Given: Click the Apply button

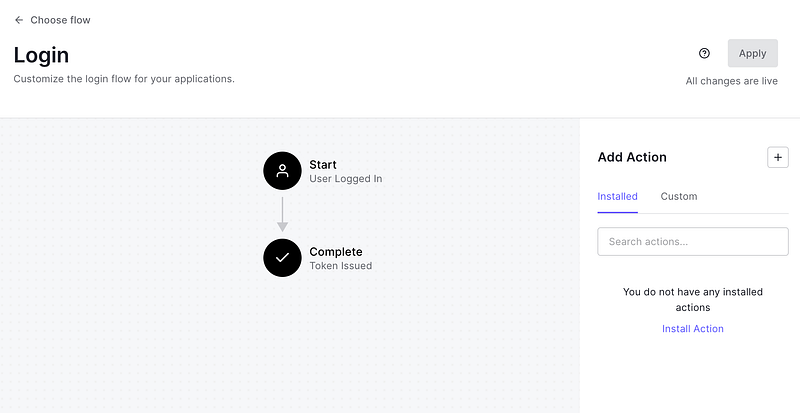Looking at the screenshot, I should click(752, 54).
